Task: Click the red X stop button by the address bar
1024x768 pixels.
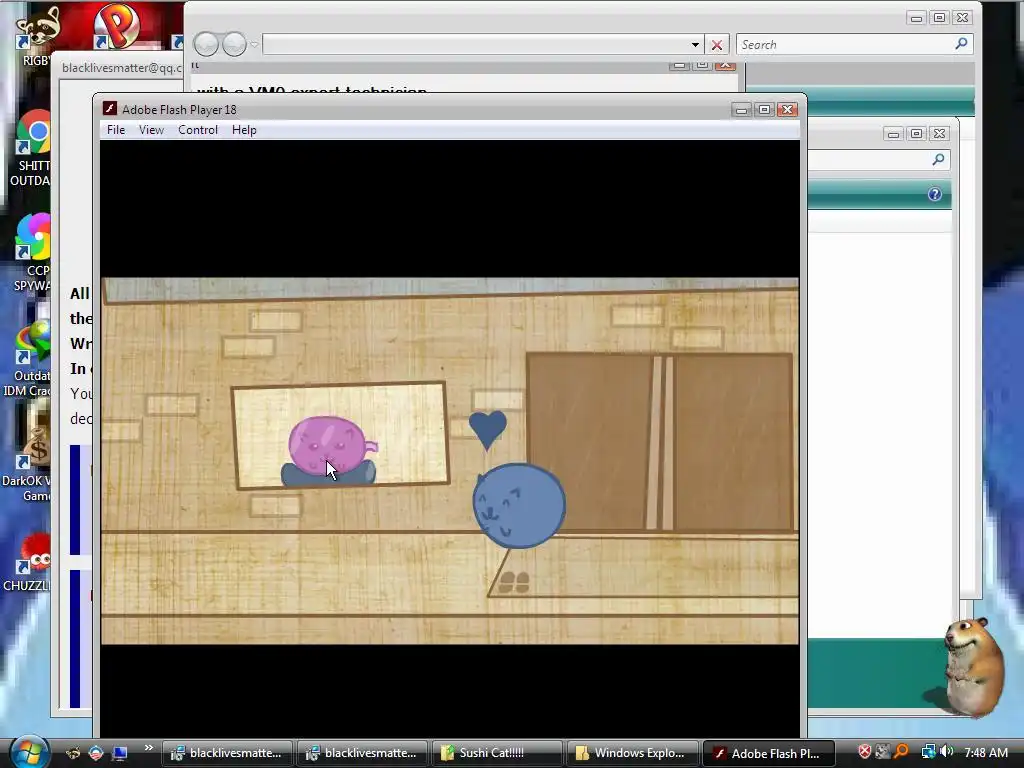Action: (716, 44)
